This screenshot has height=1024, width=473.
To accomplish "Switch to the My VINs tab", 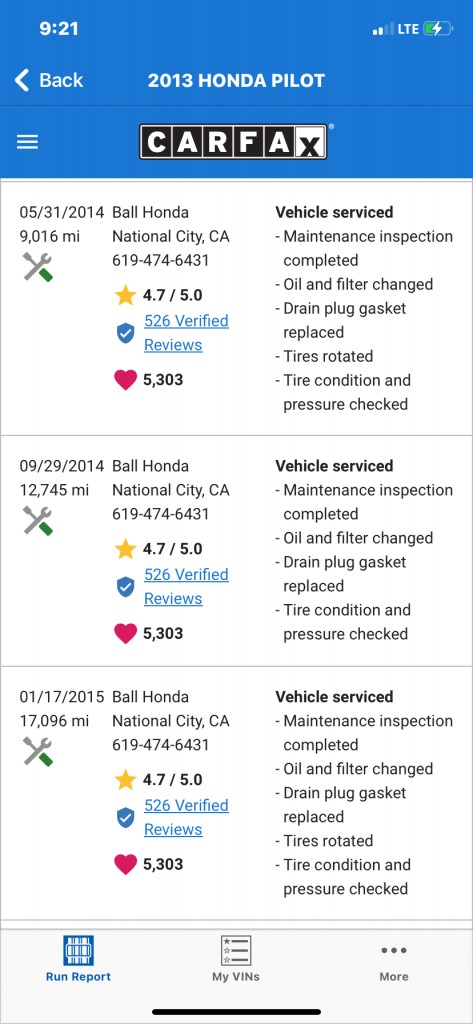I will (x=236, y=959).
